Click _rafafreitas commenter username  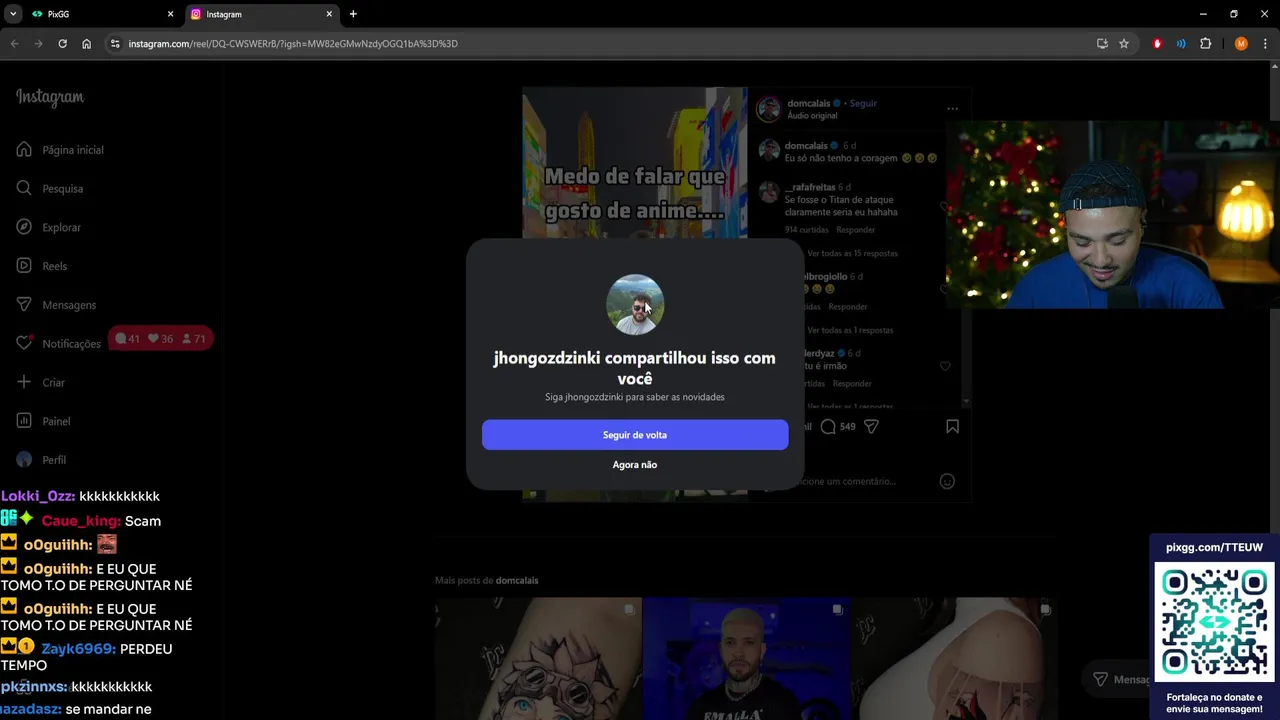point(810,187)
